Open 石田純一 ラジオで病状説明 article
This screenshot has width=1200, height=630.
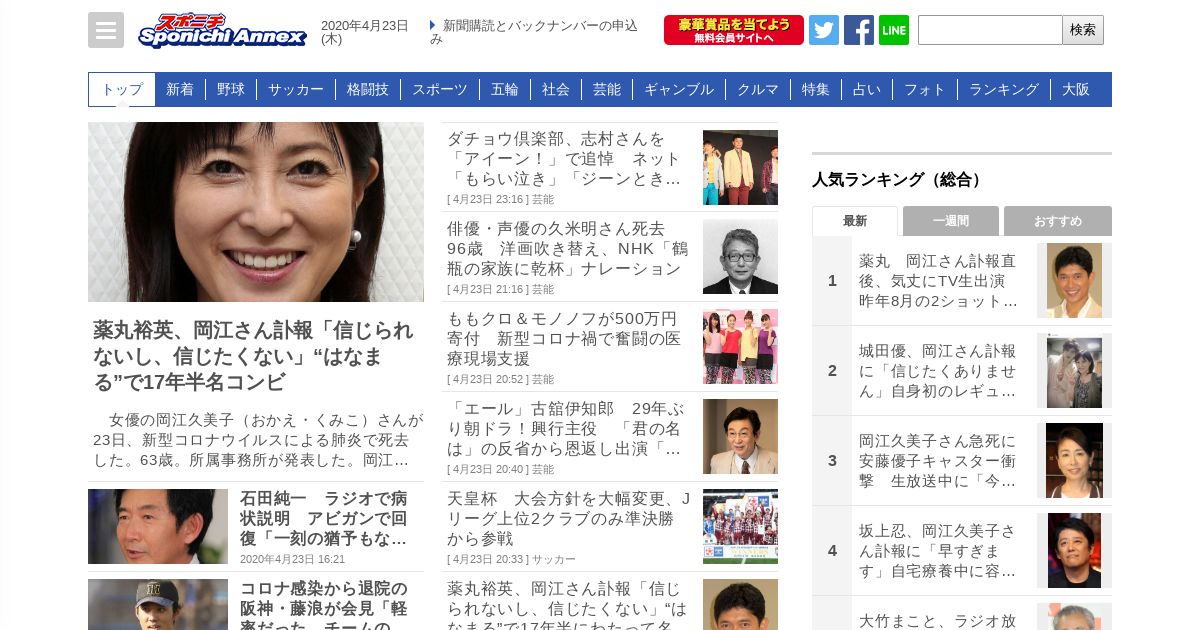[x=324, y=518]
